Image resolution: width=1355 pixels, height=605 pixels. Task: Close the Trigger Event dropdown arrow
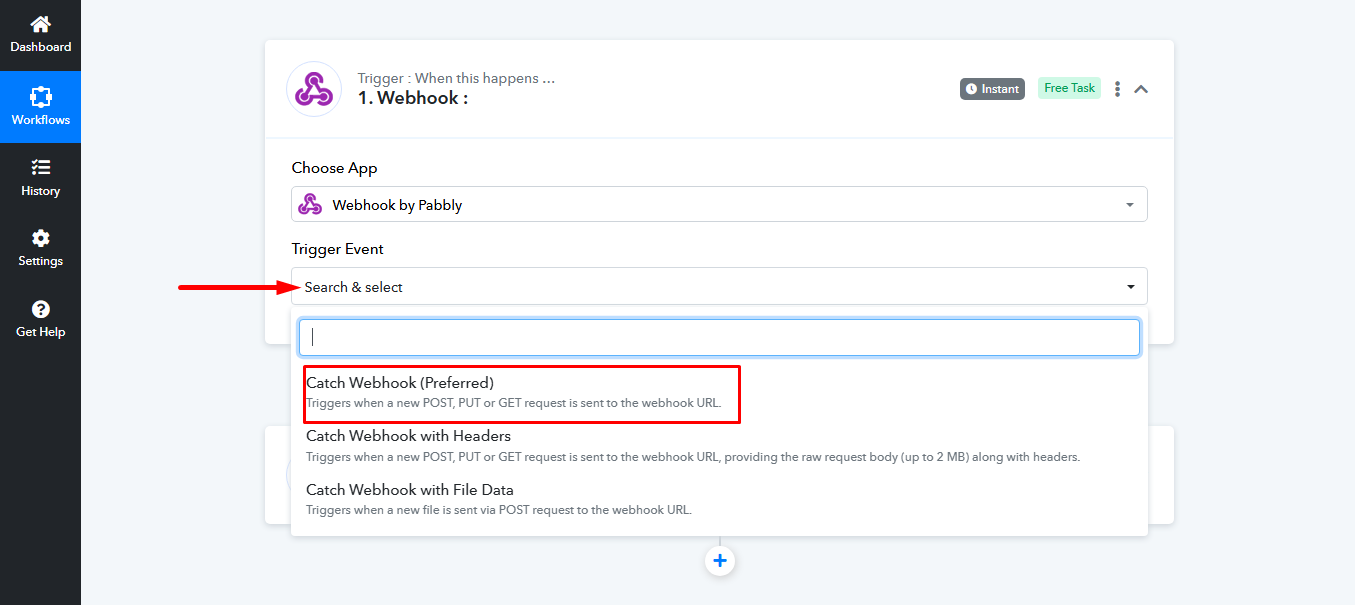tap(1130, 287)
